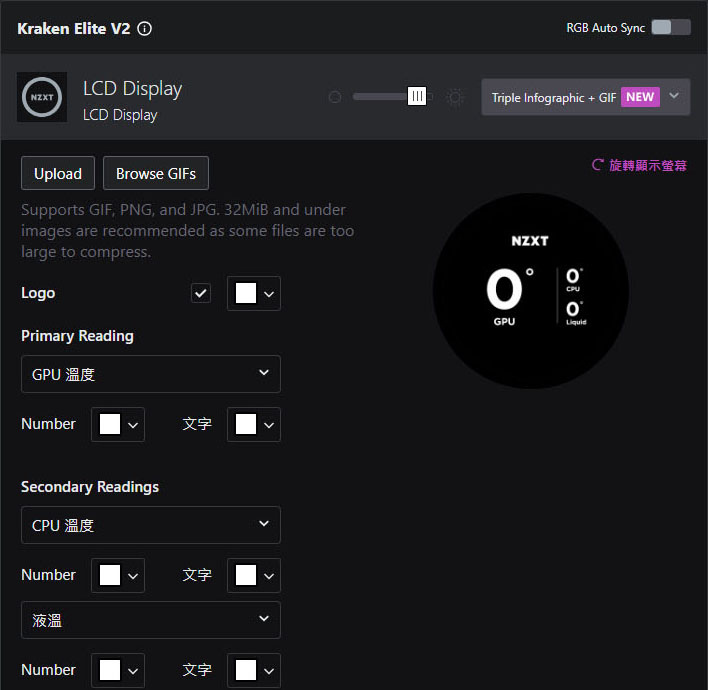Open Primary Reading Number color swatch
The image size is (708, 690).
(x=118, y=424)
